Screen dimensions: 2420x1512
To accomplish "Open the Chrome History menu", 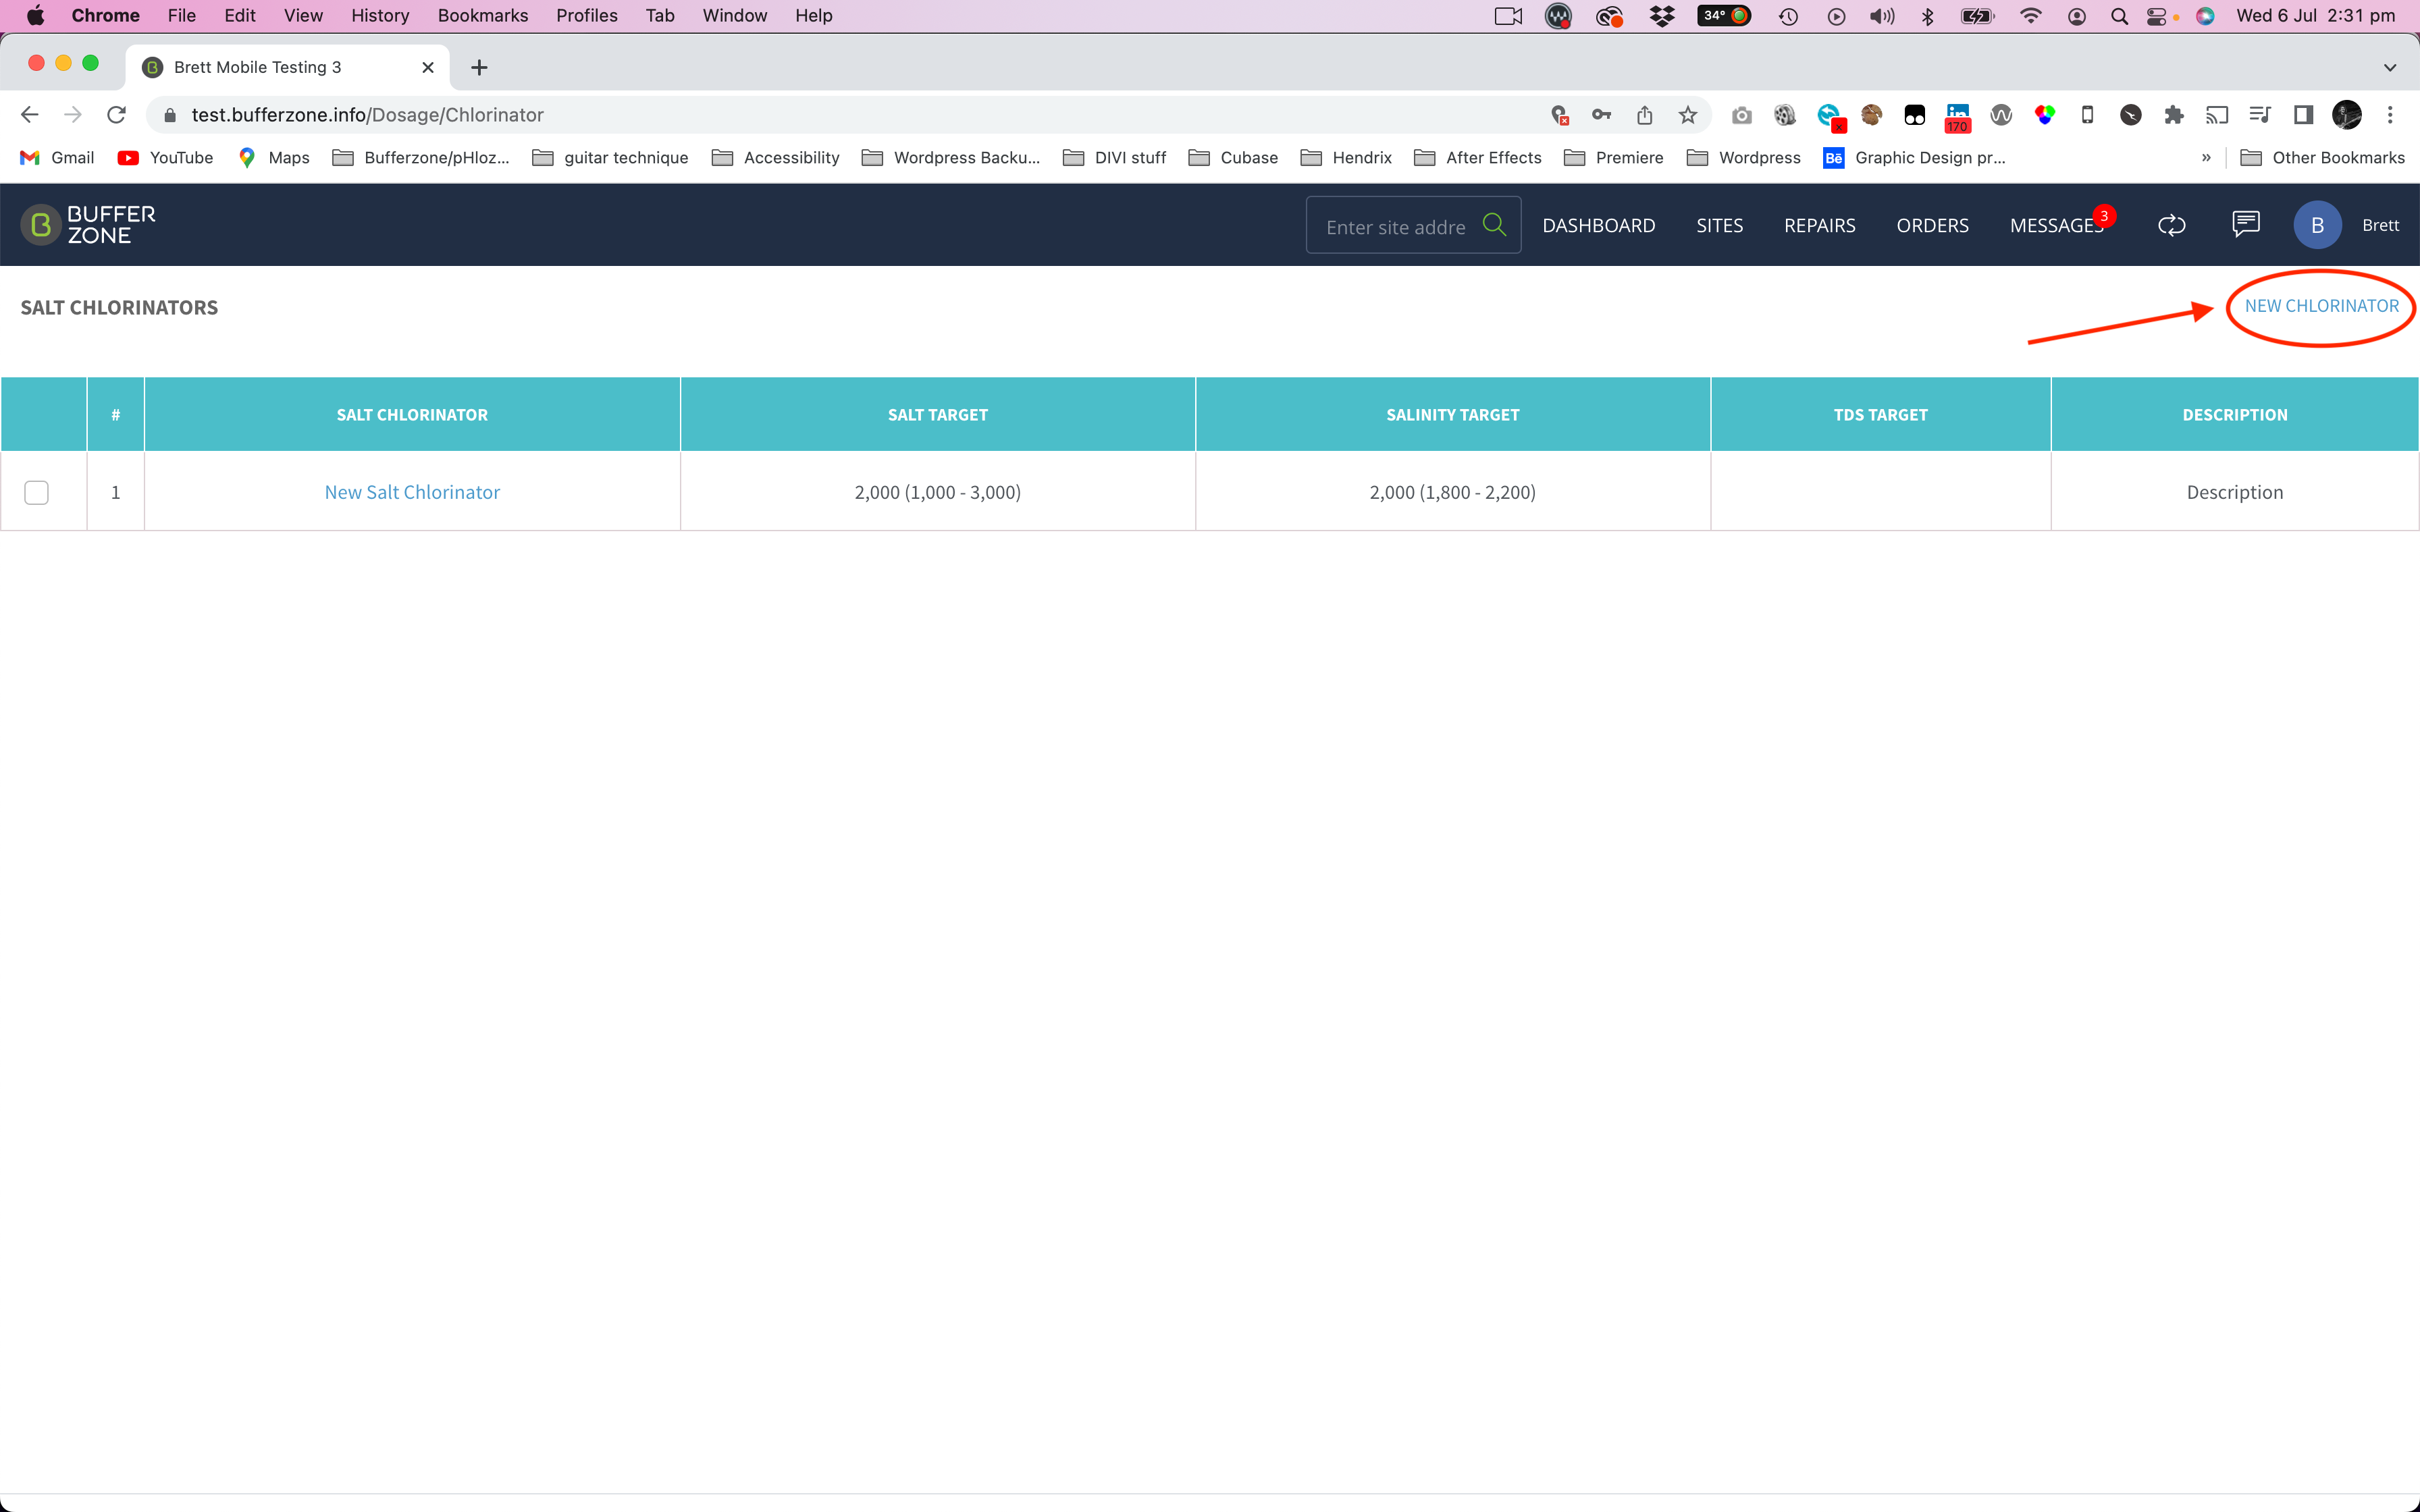I will point(380,15).
